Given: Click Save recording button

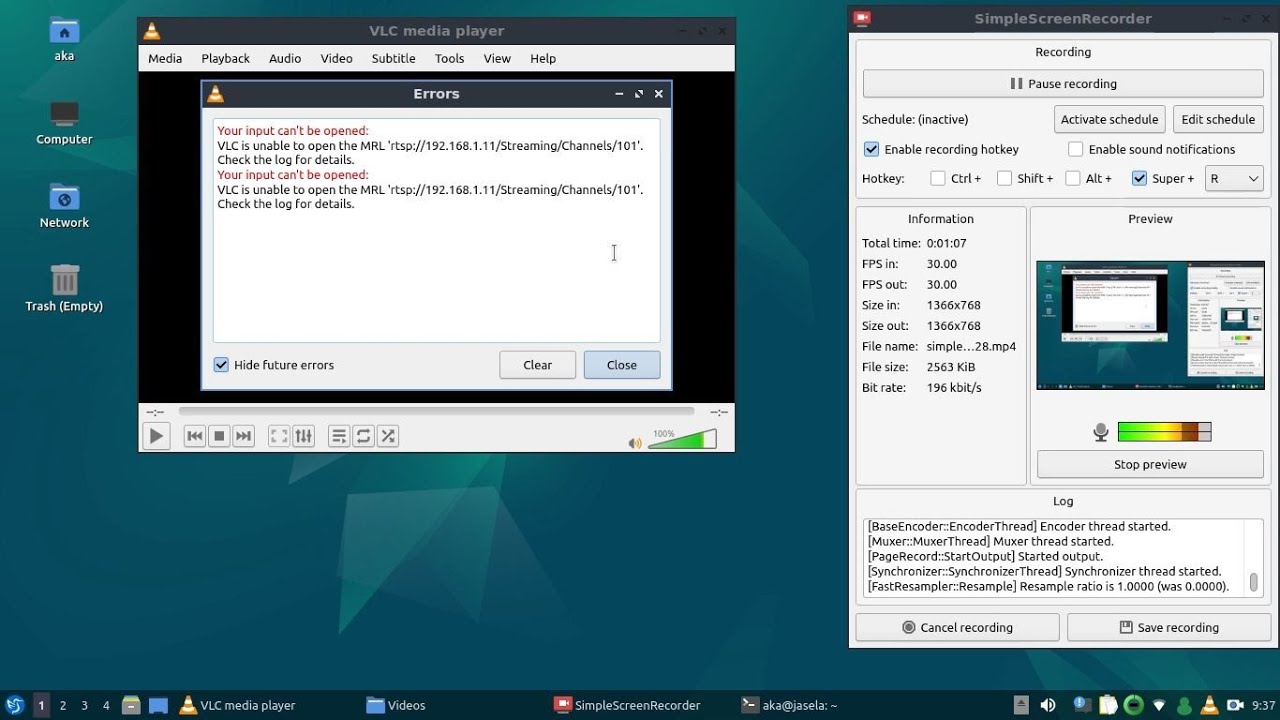Looking at the screenshot, I should tap(1168, 627).
